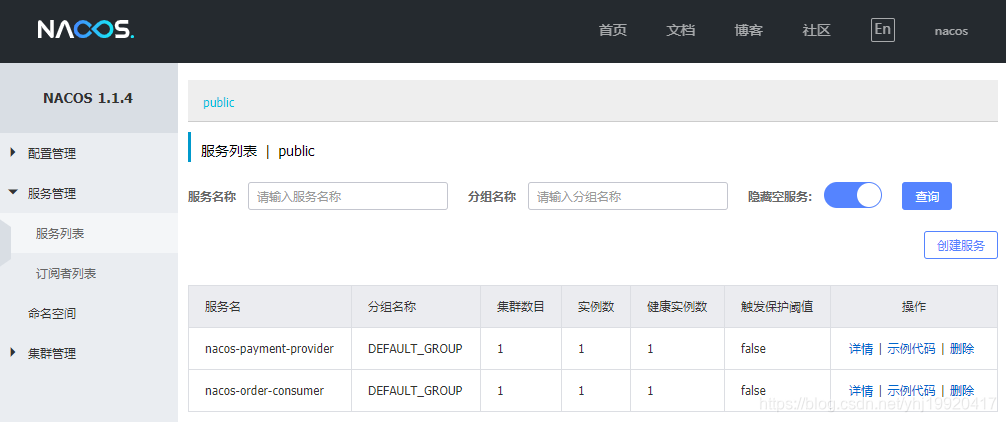Focus the 分组名称 input field

tap(627, 196)
